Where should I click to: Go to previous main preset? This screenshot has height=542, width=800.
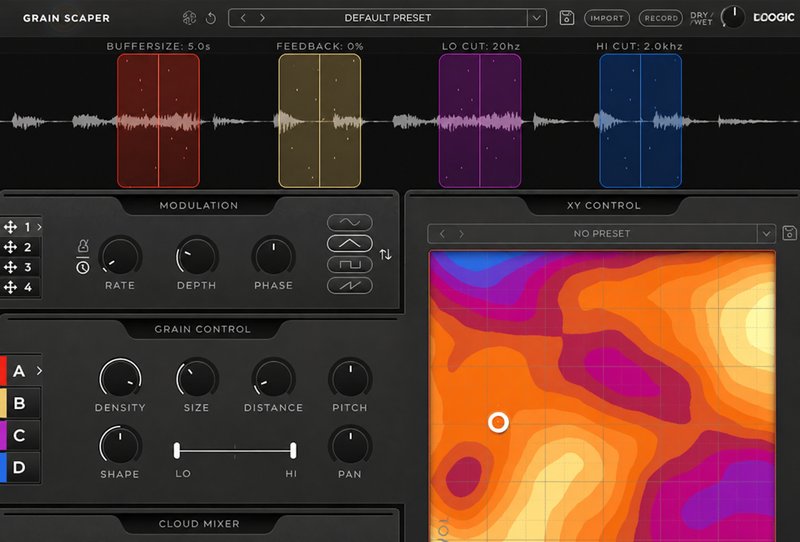coord(243,18)
